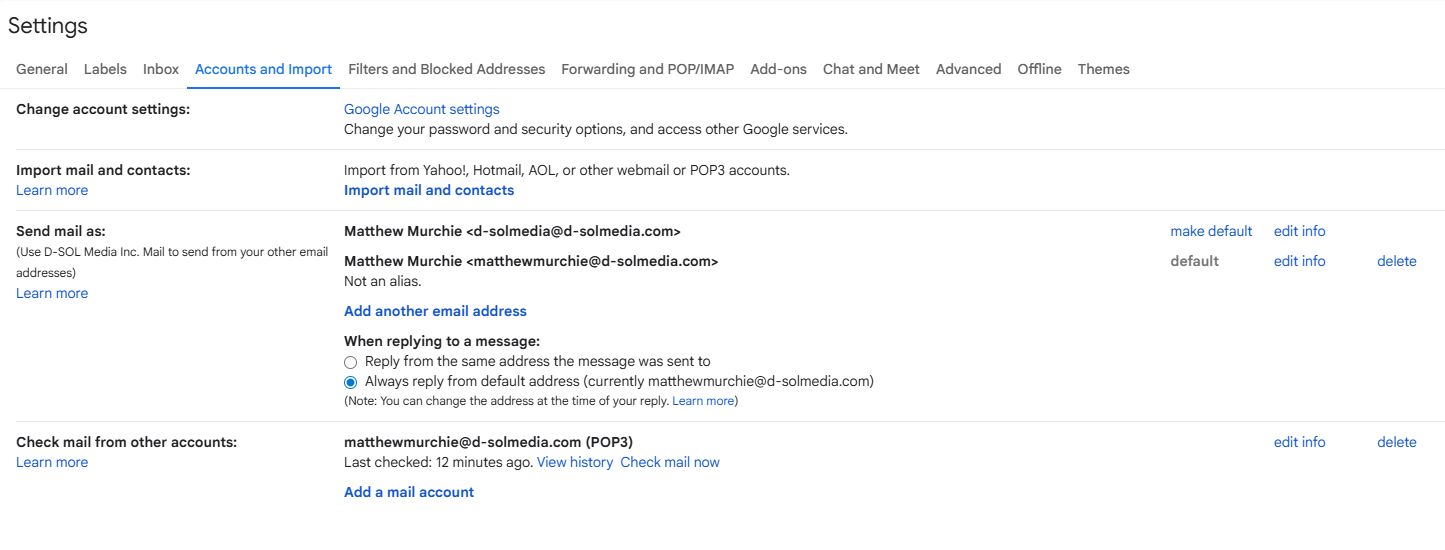The image size is (1445, 550).
Task: Open the Themes tab
Action: point(1103,69)
